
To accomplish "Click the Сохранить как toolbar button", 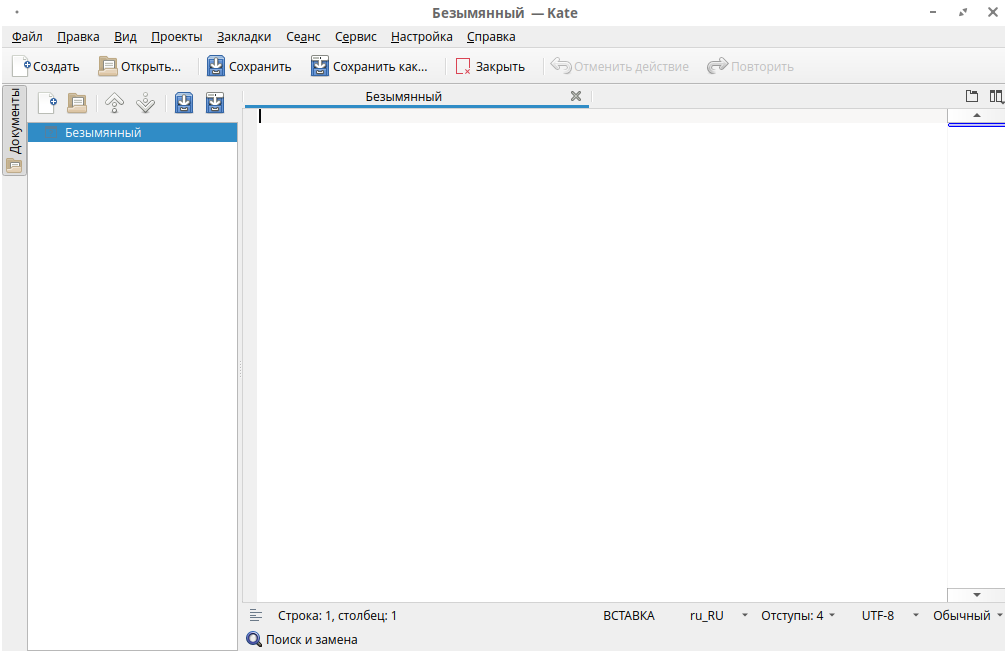I will click(x=368, y=67).
